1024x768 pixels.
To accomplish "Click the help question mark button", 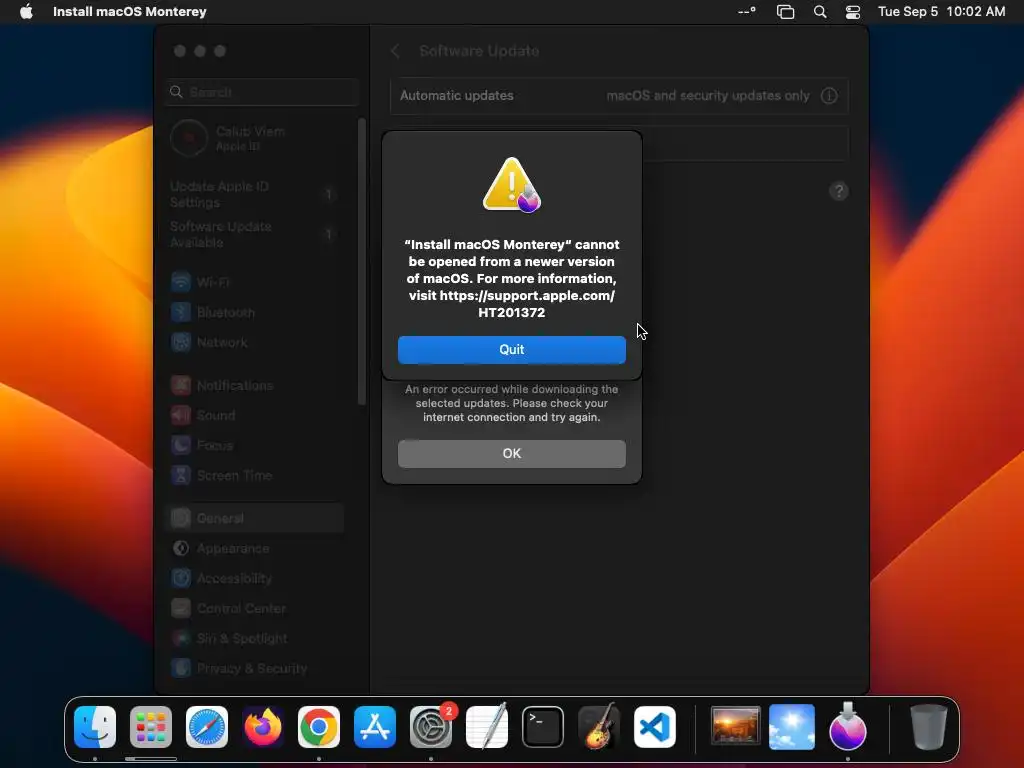I will [839, 191].
